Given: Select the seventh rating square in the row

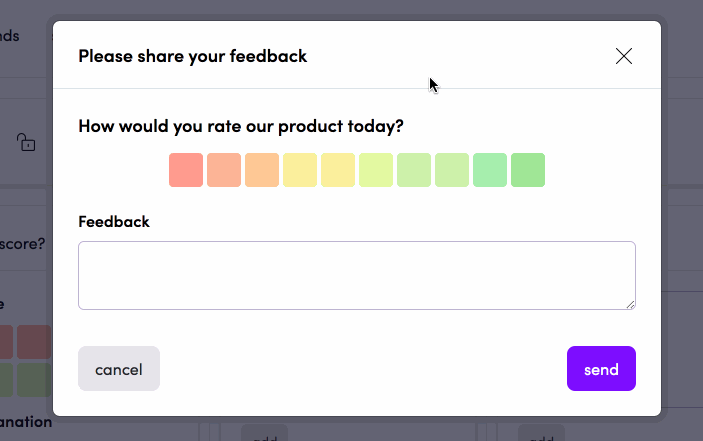Looking at the screenshot, I should pyautogui.click(x=414, y=170).
